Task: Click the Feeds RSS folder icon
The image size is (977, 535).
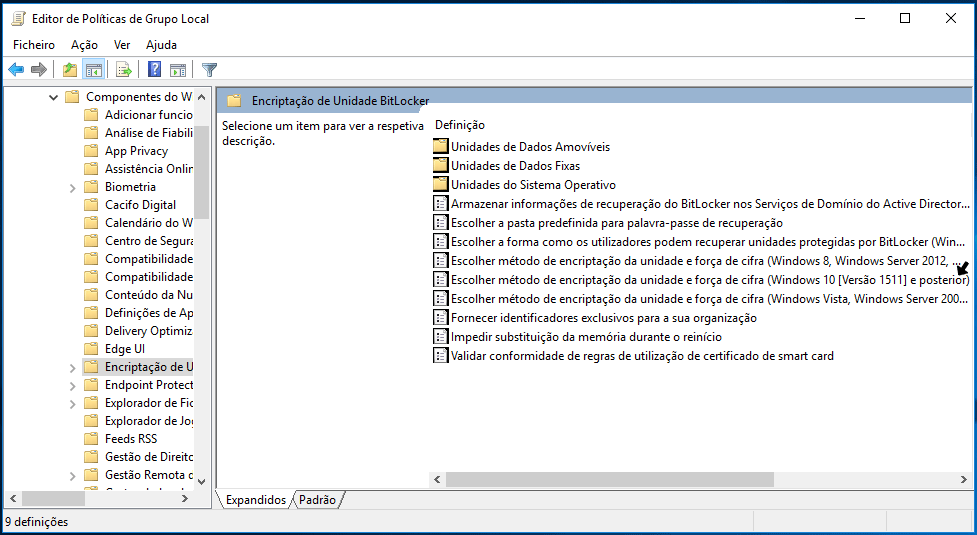Action: (92, 438)
